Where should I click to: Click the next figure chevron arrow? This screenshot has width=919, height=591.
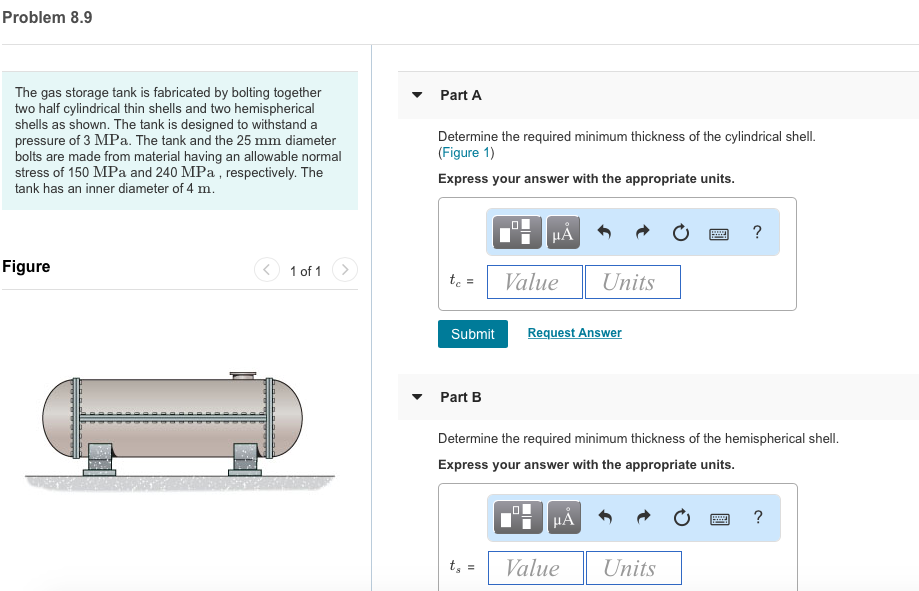click(x=344, y=269)
